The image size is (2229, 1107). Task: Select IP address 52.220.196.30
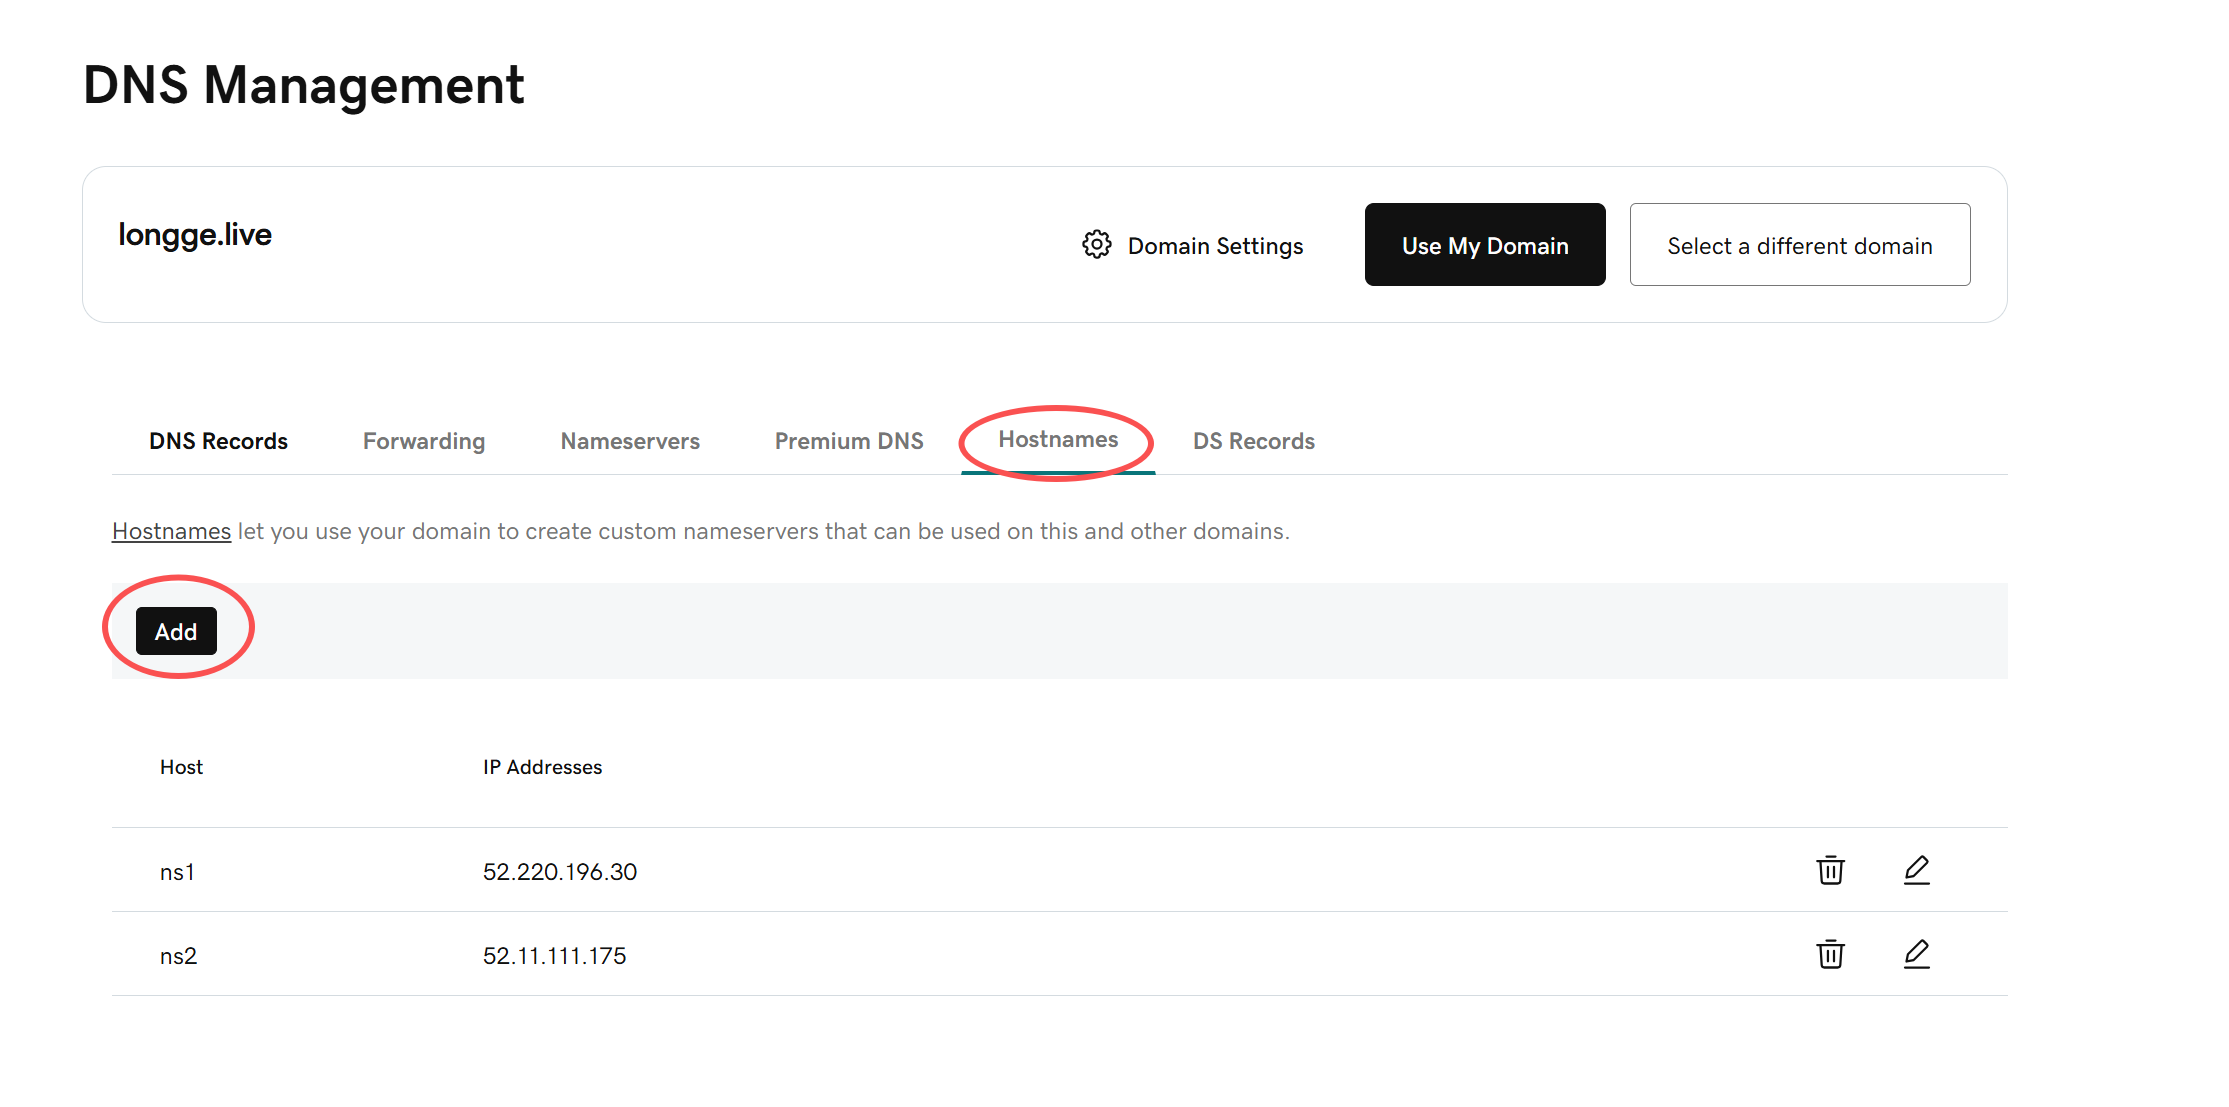(560, 872)
